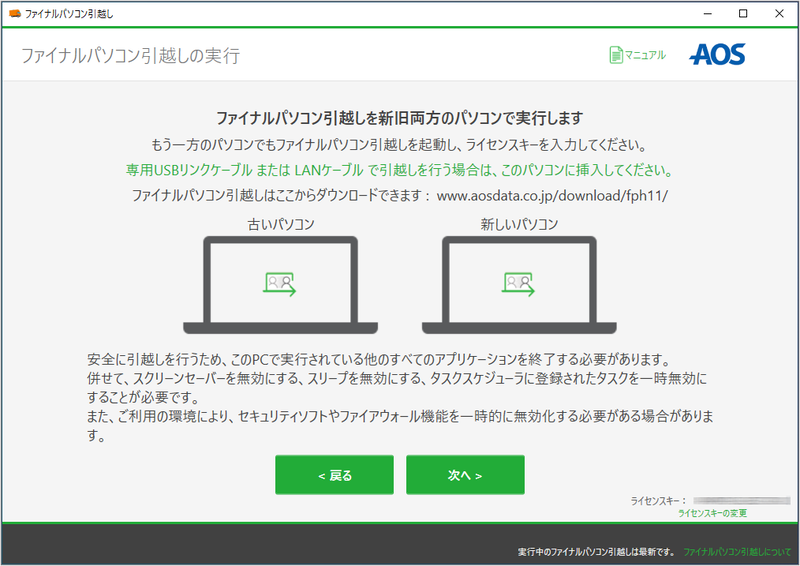Click the heading ファイナルパソコン引越しの実行
Image resolution: width=800 pixels, height=566 pixels.
(130, 56)
